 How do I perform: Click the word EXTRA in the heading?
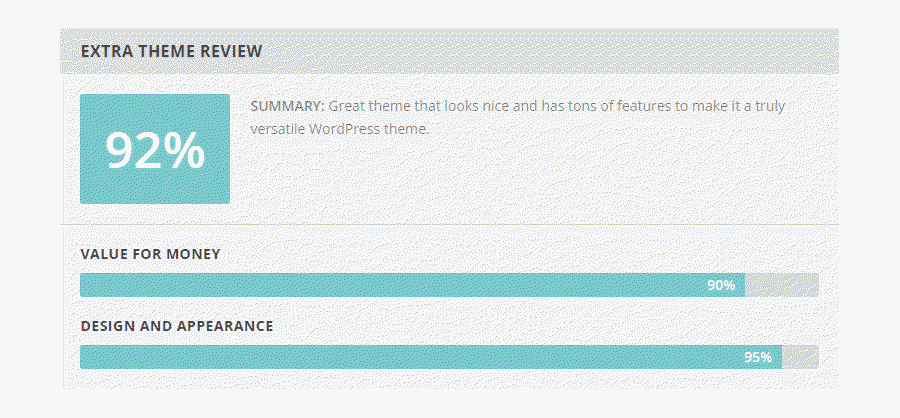(100, 51)
